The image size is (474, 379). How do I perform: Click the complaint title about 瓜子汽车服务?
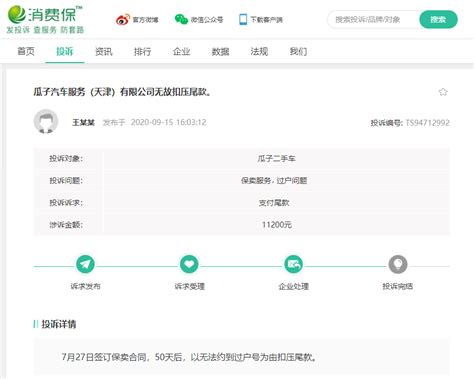click(x=122, y=92)
